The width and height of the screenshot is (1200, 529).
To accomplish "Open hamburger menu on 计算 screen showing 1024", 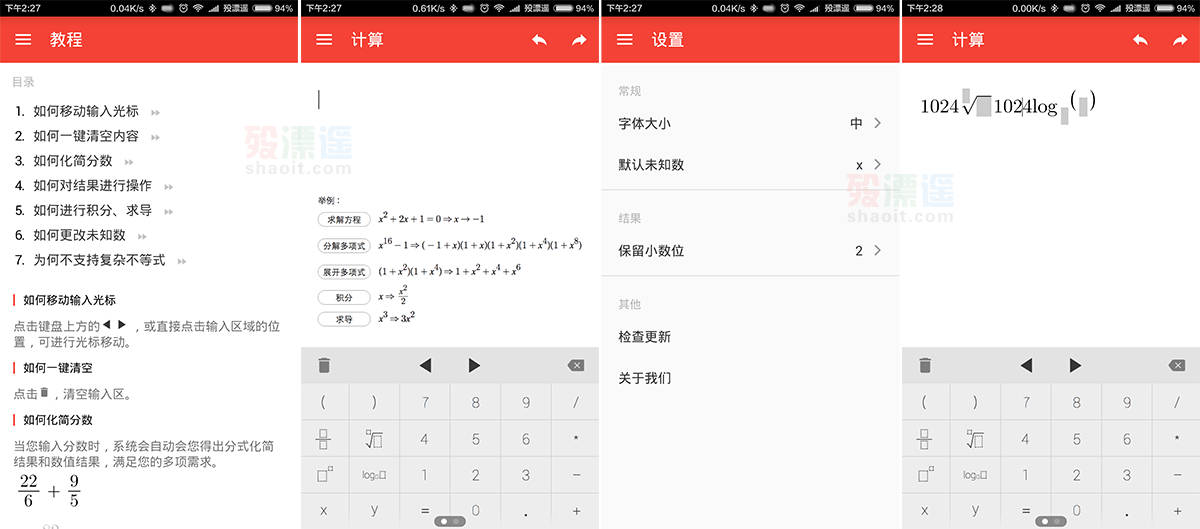I will click(x=926, y=40).
